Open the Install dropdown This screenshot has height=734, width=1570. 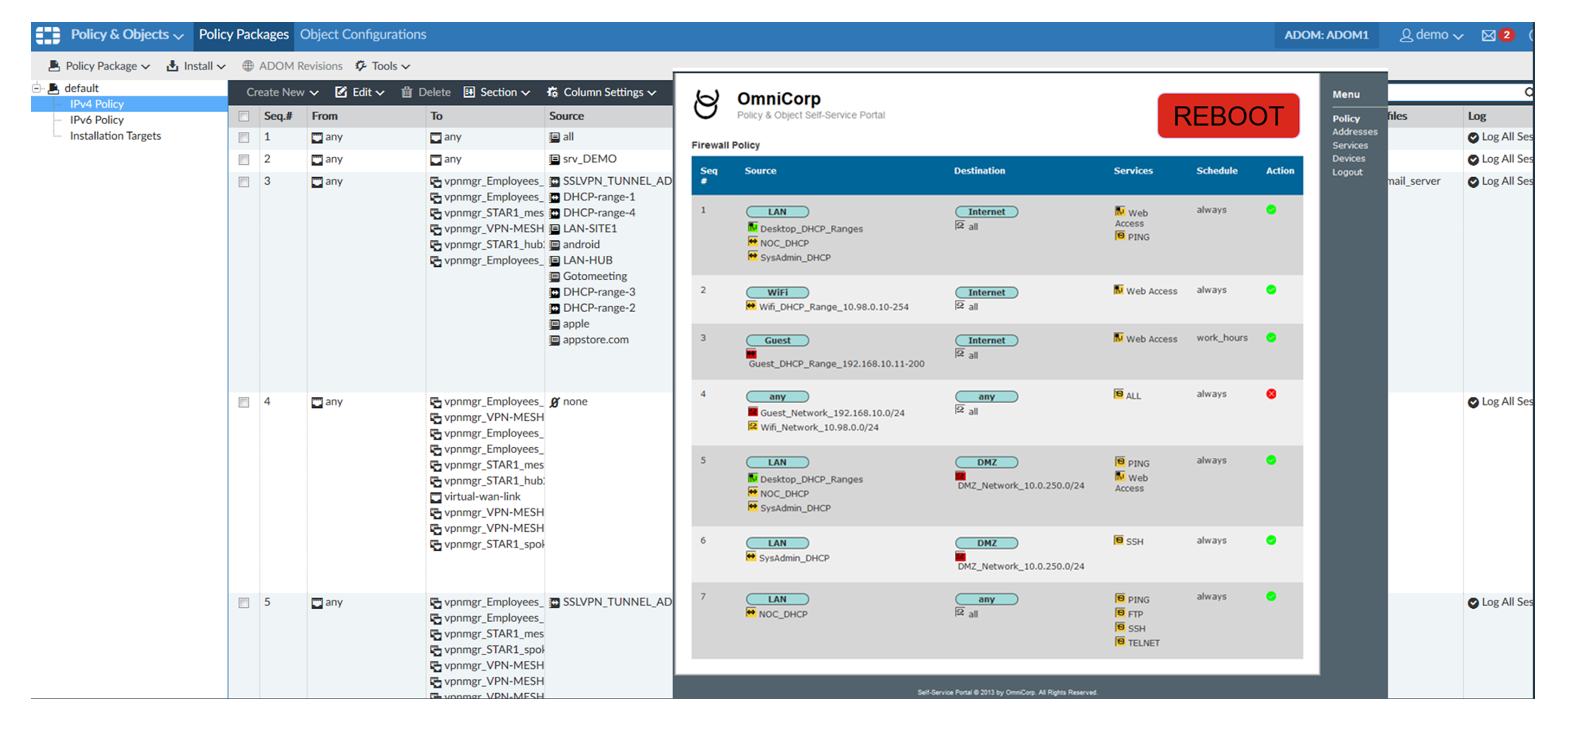point(196,66)
